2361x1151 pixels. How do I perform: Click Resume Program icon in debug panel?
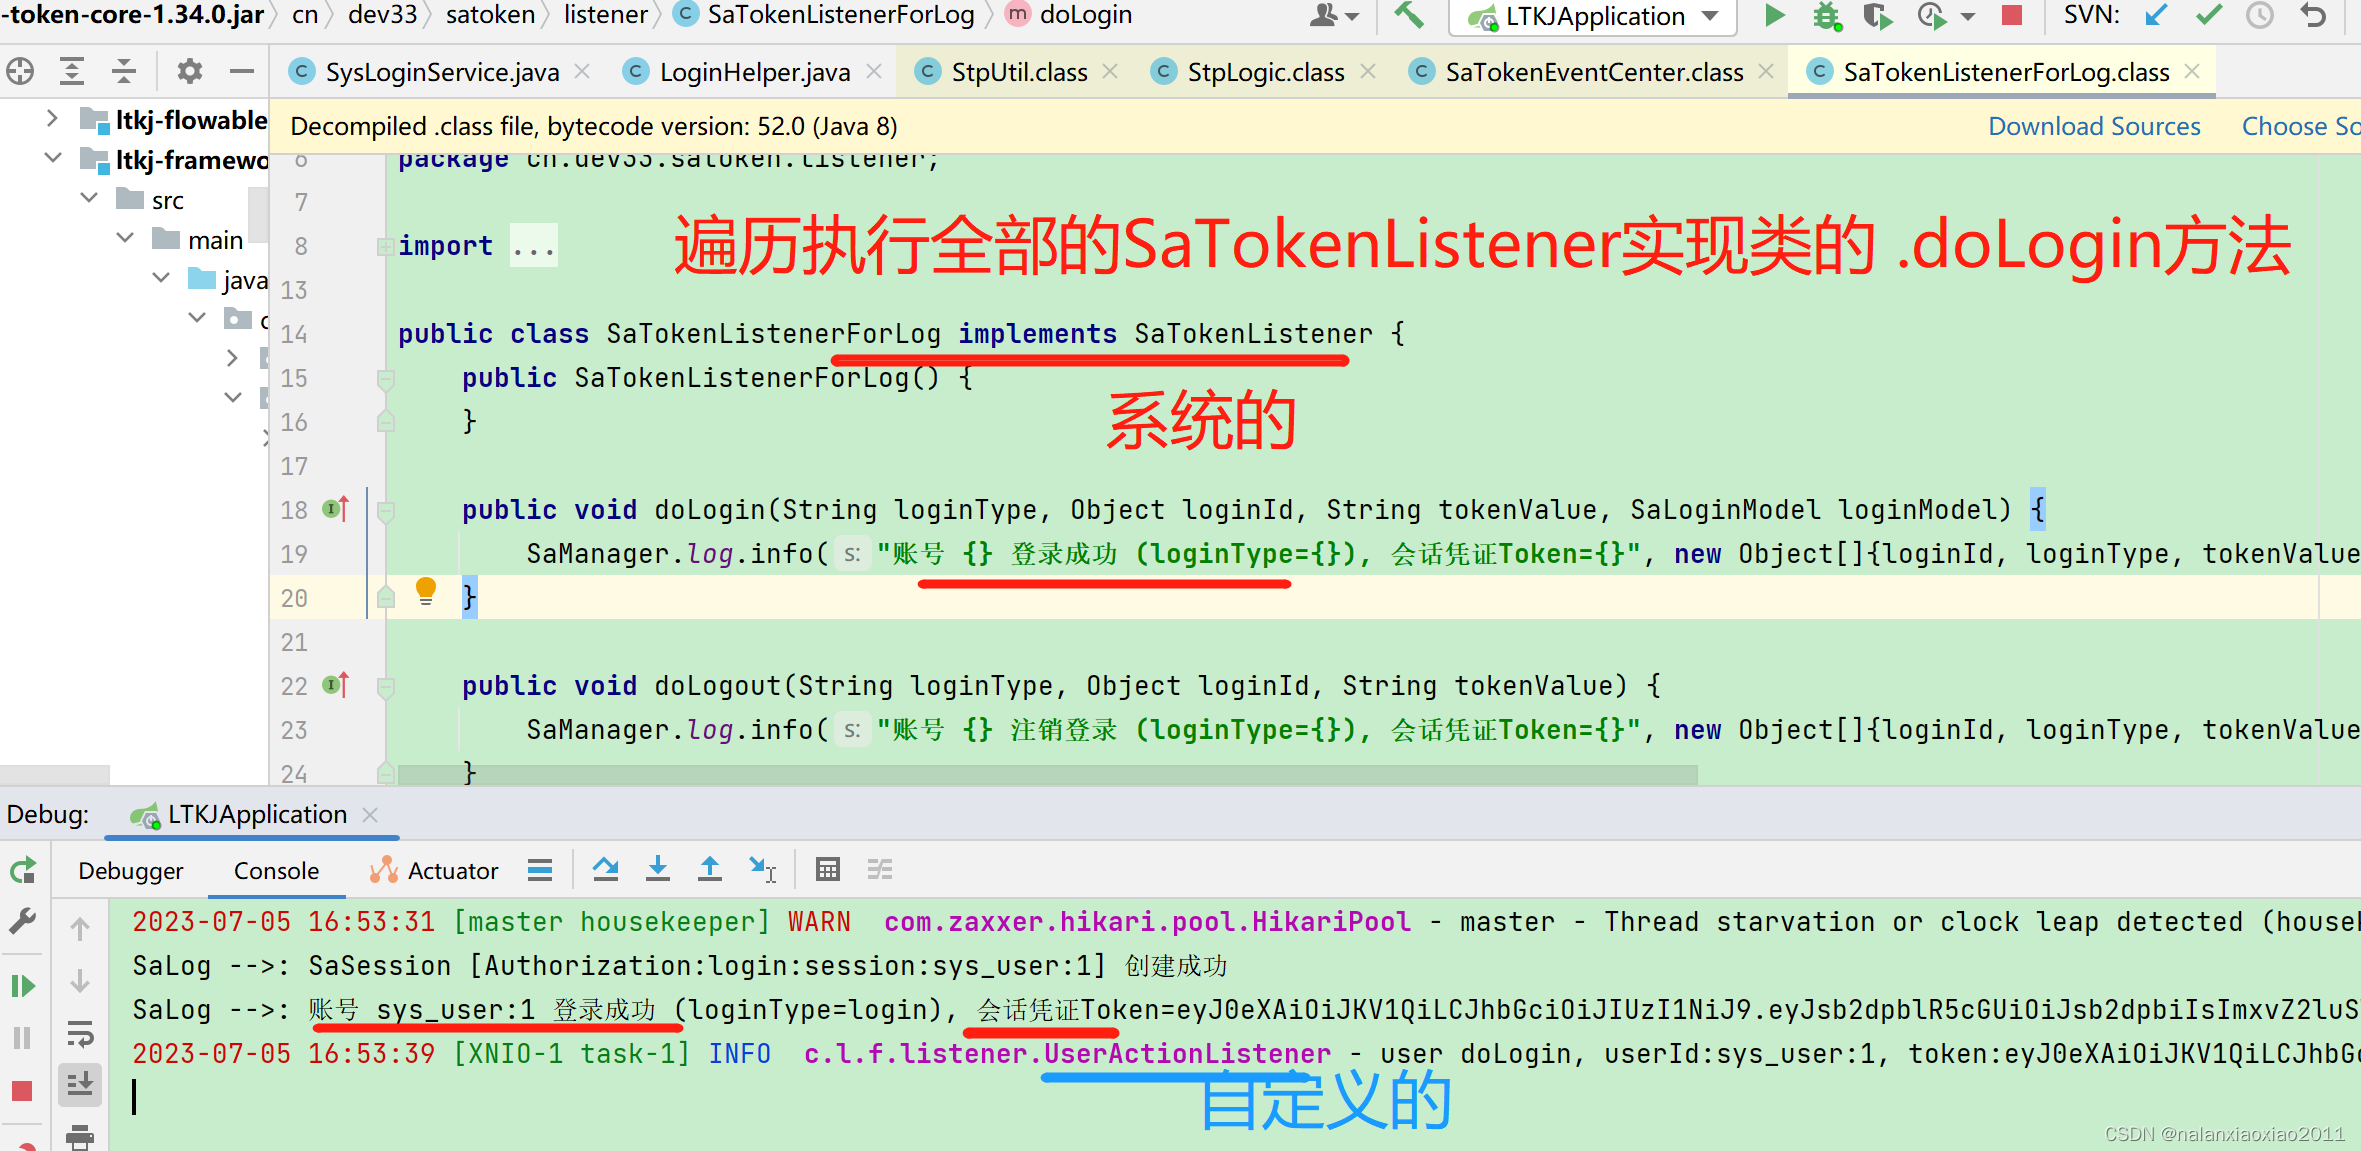22,986
